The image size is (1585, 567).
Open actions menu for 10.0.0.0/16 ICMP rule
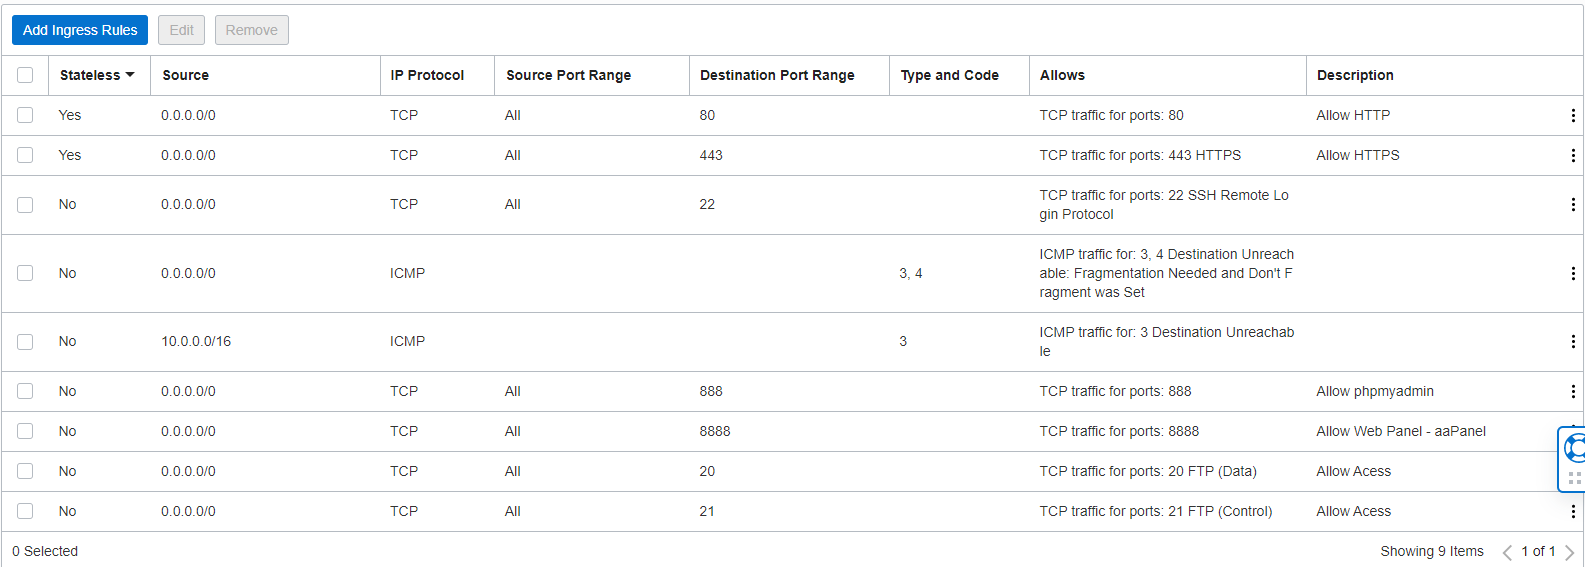coord(1573,342)
